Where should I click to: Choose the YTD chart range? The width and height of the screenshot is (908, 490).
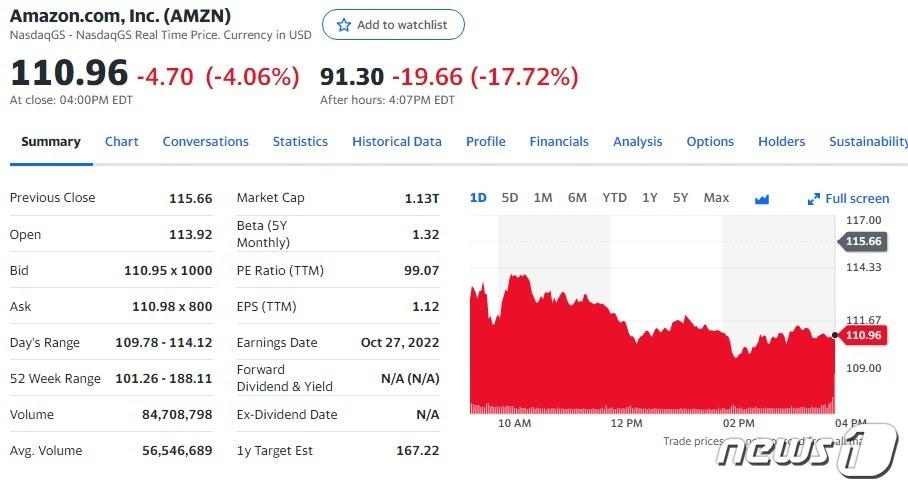pos(614,198)
